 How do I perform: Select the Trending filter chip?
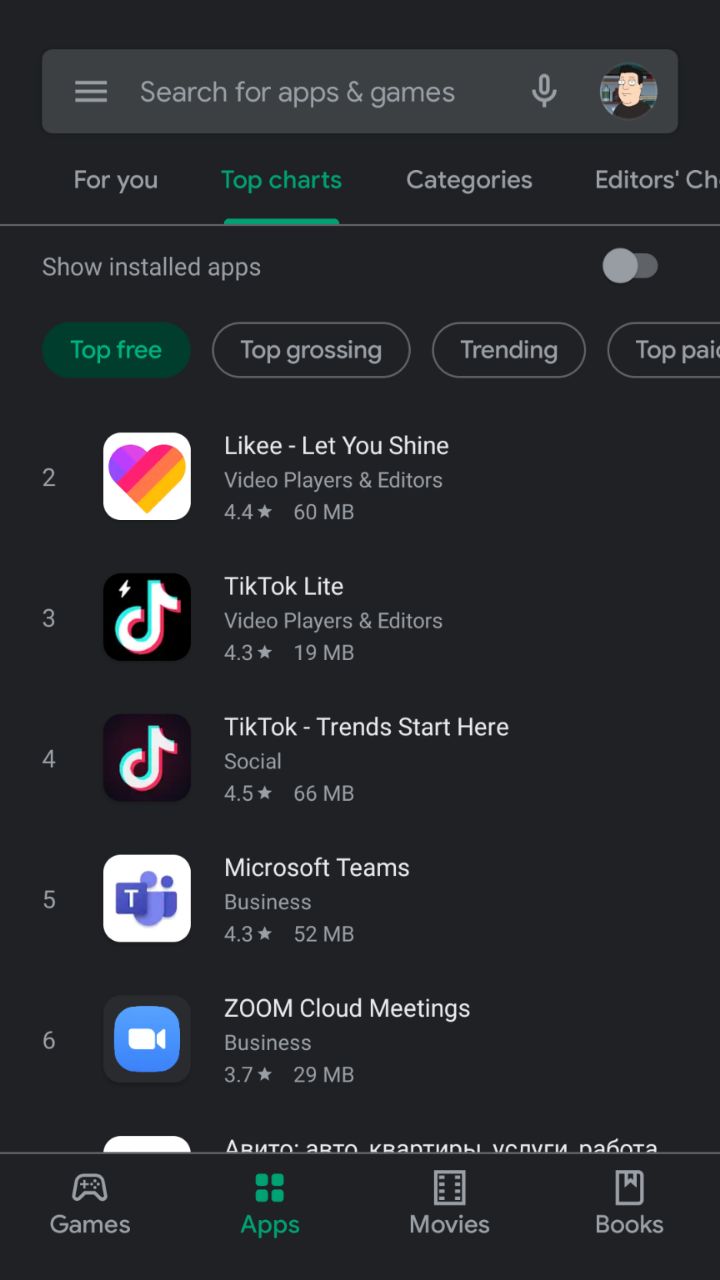509,350
